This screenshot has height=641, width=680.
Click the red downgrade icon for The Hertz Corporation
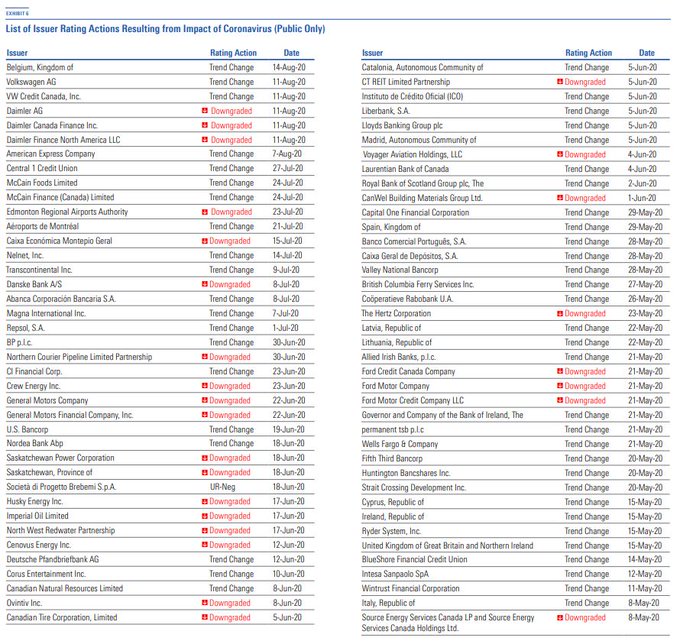[x=560, y=313]
